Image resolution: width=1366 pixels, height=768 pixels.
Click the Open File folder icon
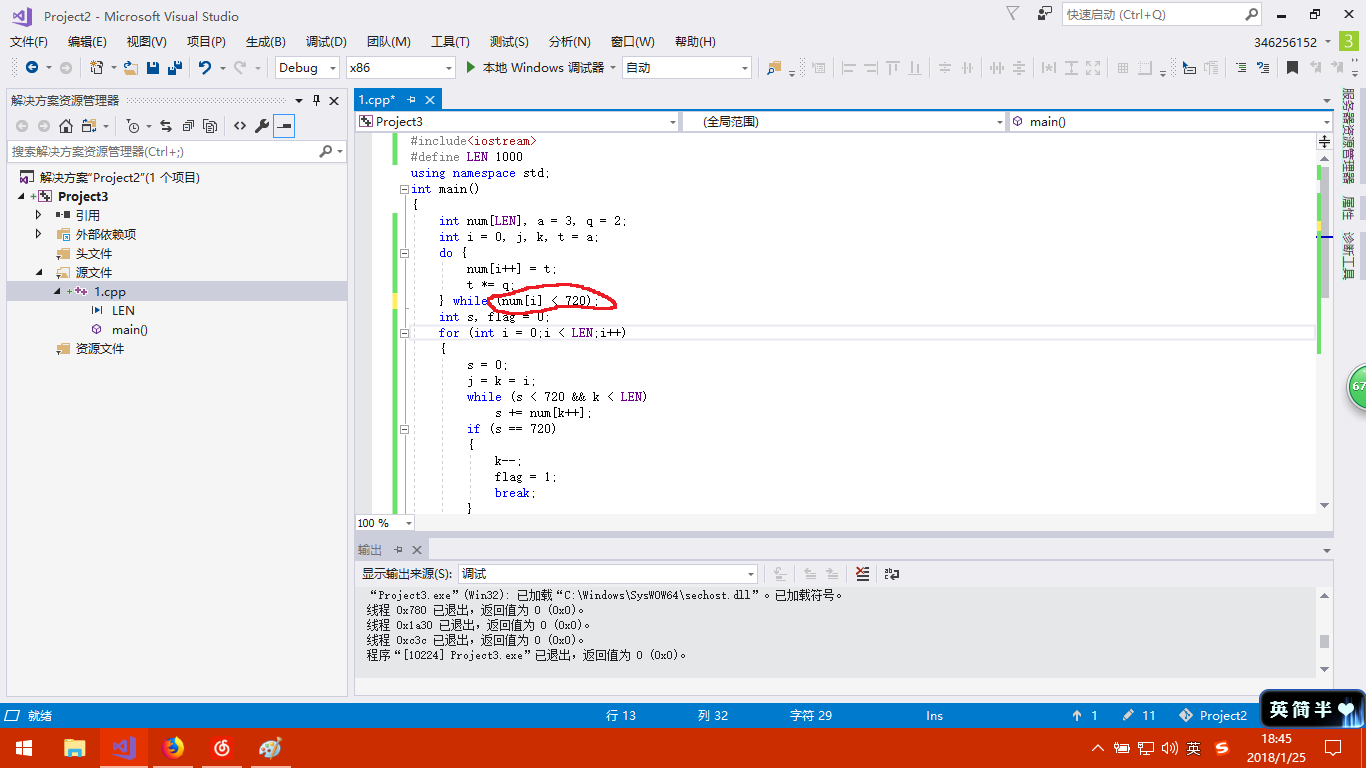[131, 67]
